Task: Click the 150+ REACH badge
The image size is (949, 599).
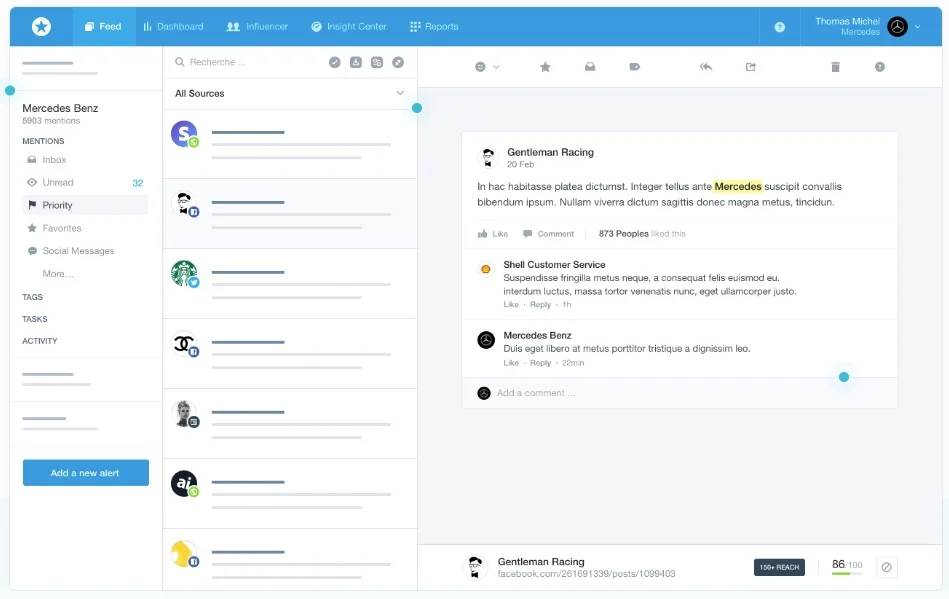Action: [x=779, y=568]
